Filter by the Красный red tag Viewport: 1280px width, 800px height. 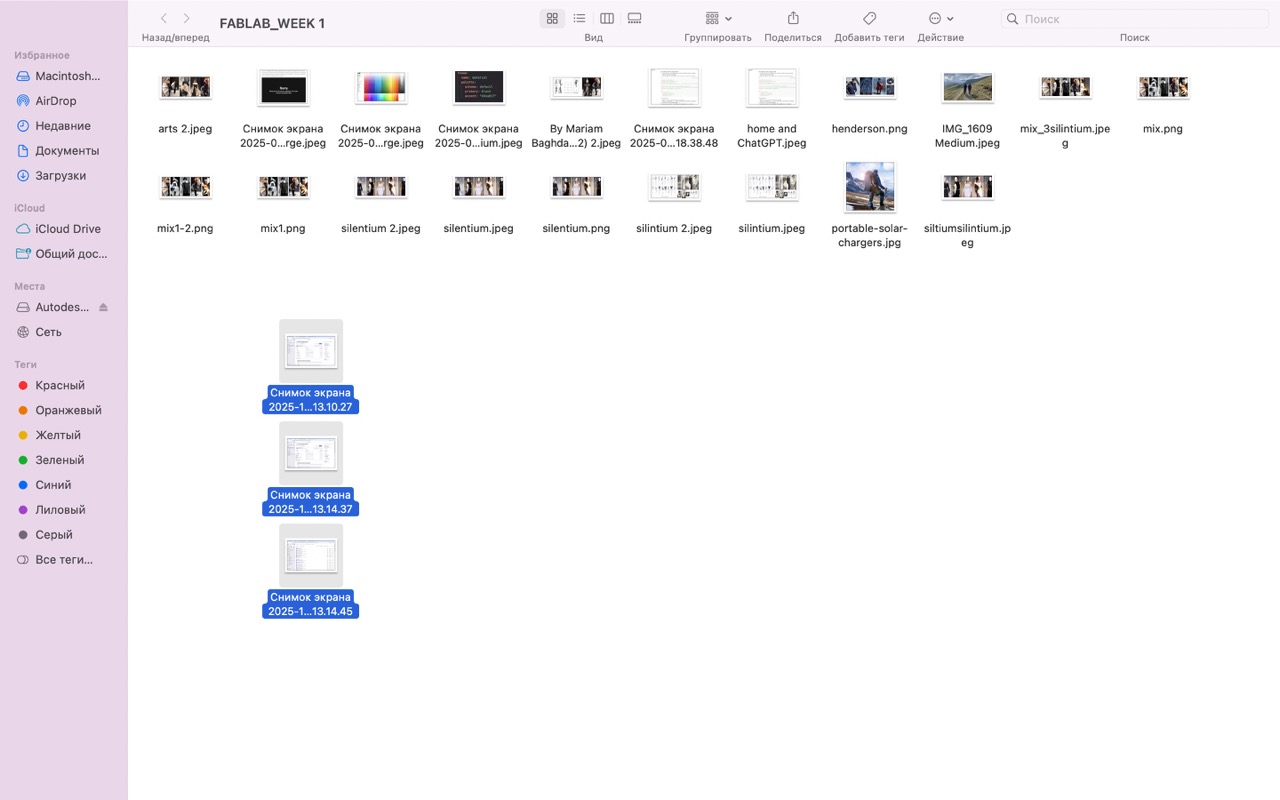[x=59, y=386]
